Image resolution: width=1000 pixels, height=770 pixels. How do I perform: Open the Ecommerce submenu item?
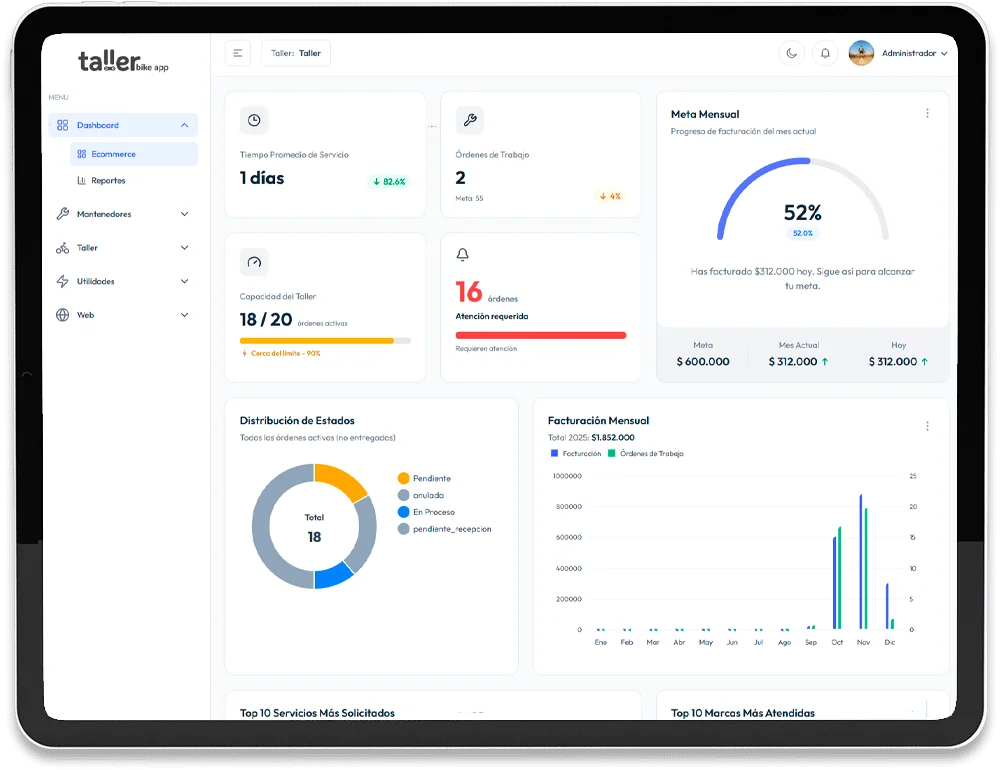113,154
